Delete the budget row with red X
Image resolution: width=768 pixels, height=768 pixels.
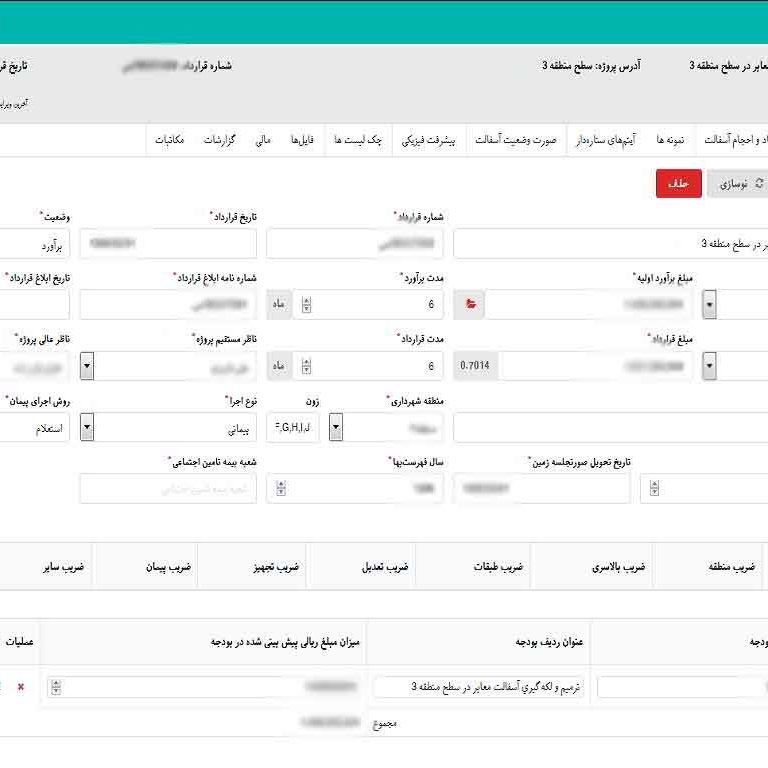click(21, 687)
